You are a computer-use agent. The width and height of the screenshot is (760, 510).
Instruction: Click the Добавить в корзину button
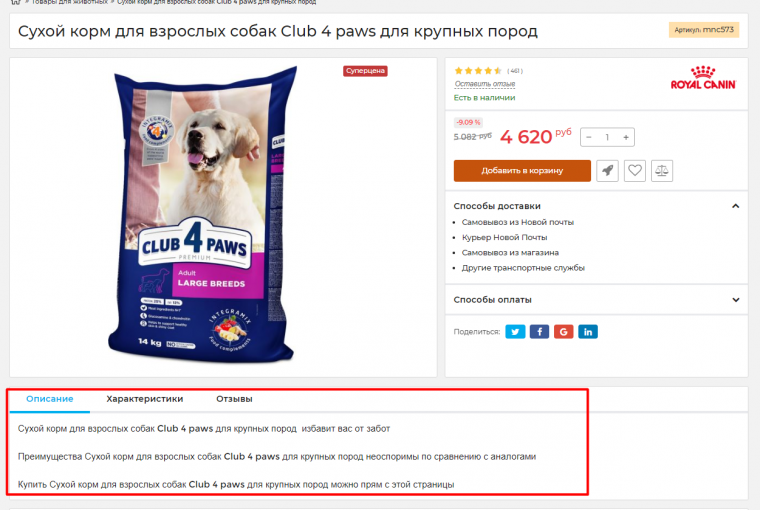point(522,171)
